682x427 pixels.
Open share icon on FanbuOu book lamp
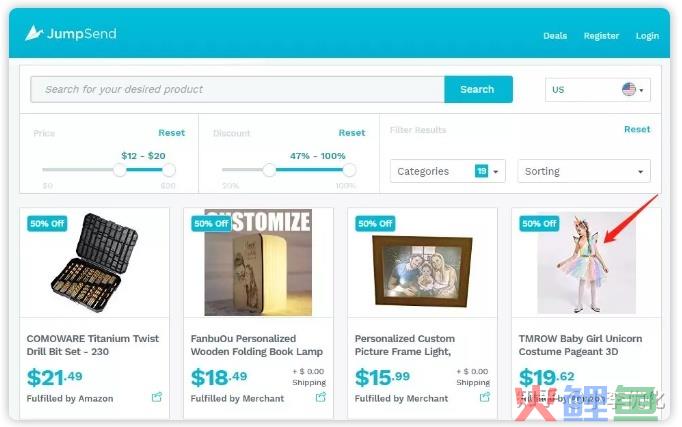[321, 397]
